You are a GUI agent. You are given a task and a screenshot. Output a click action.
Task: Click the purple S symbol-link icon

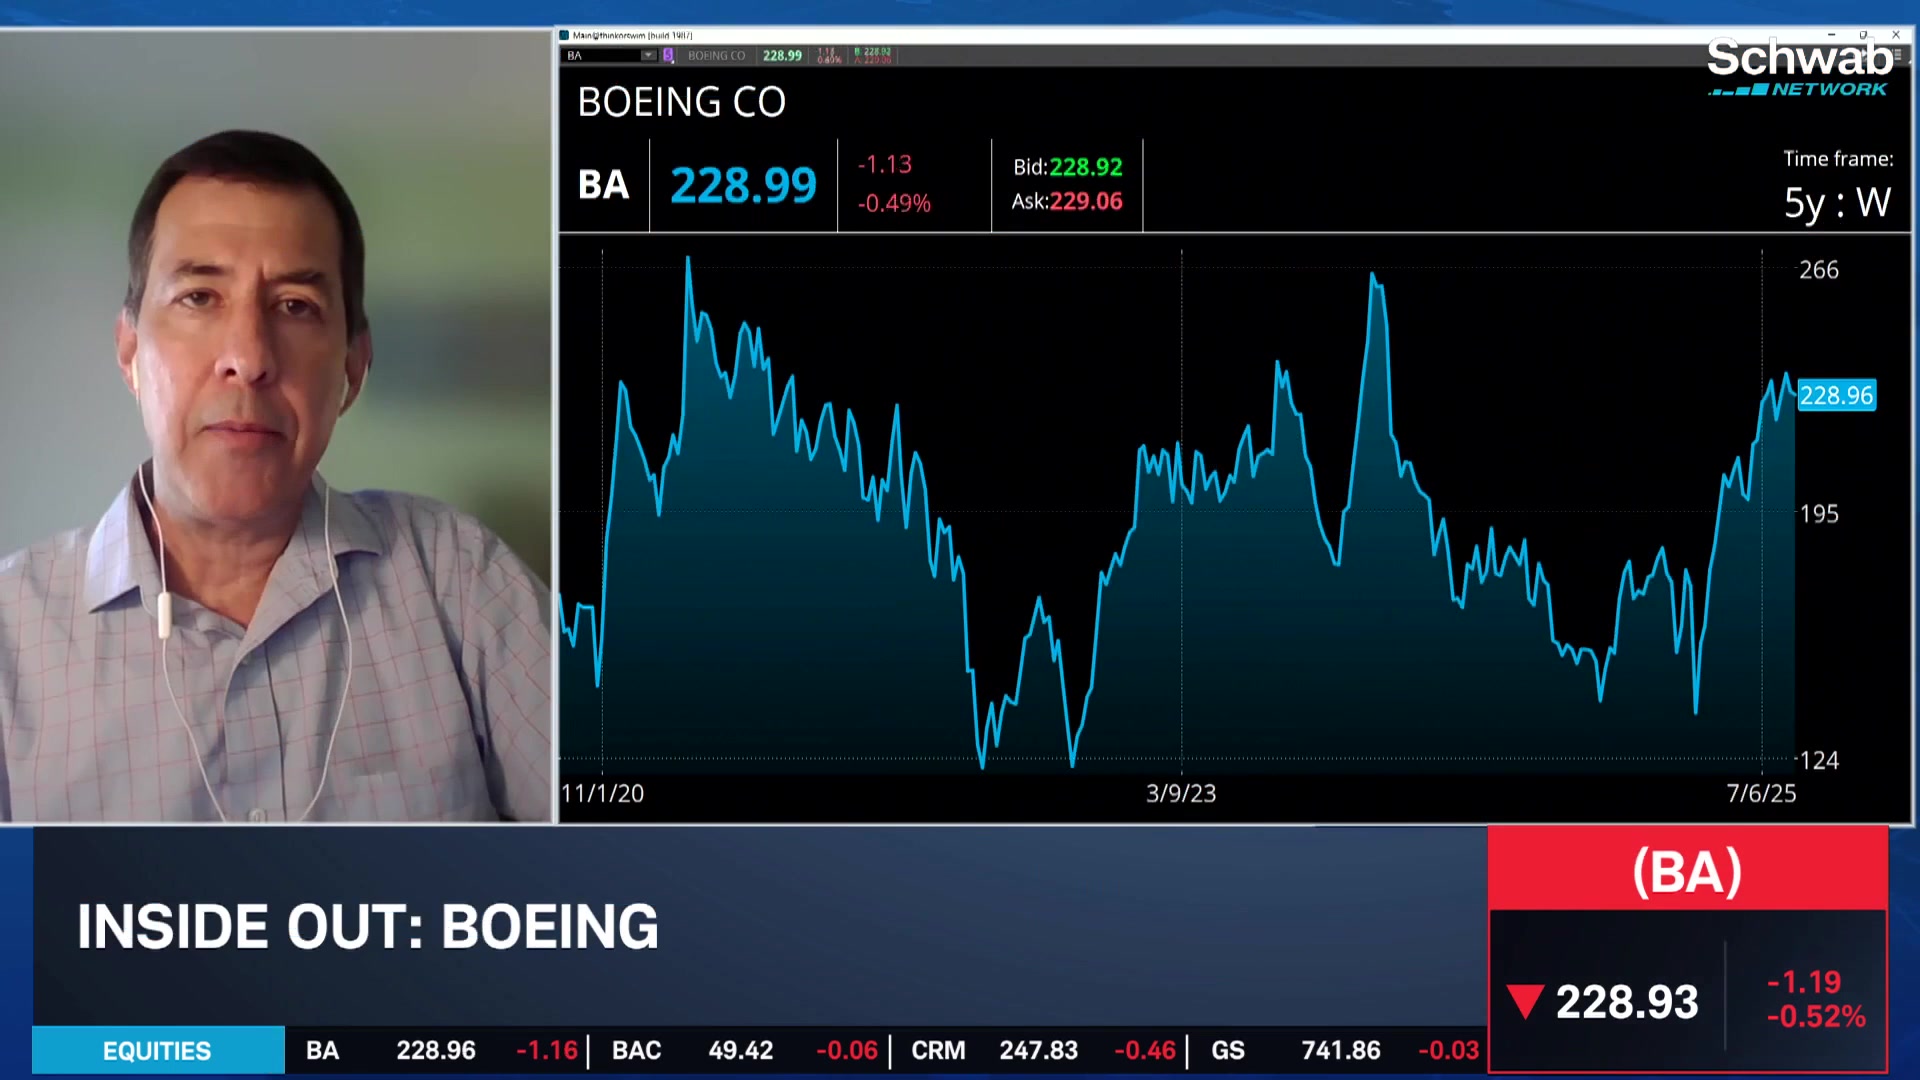pos(668,56)
